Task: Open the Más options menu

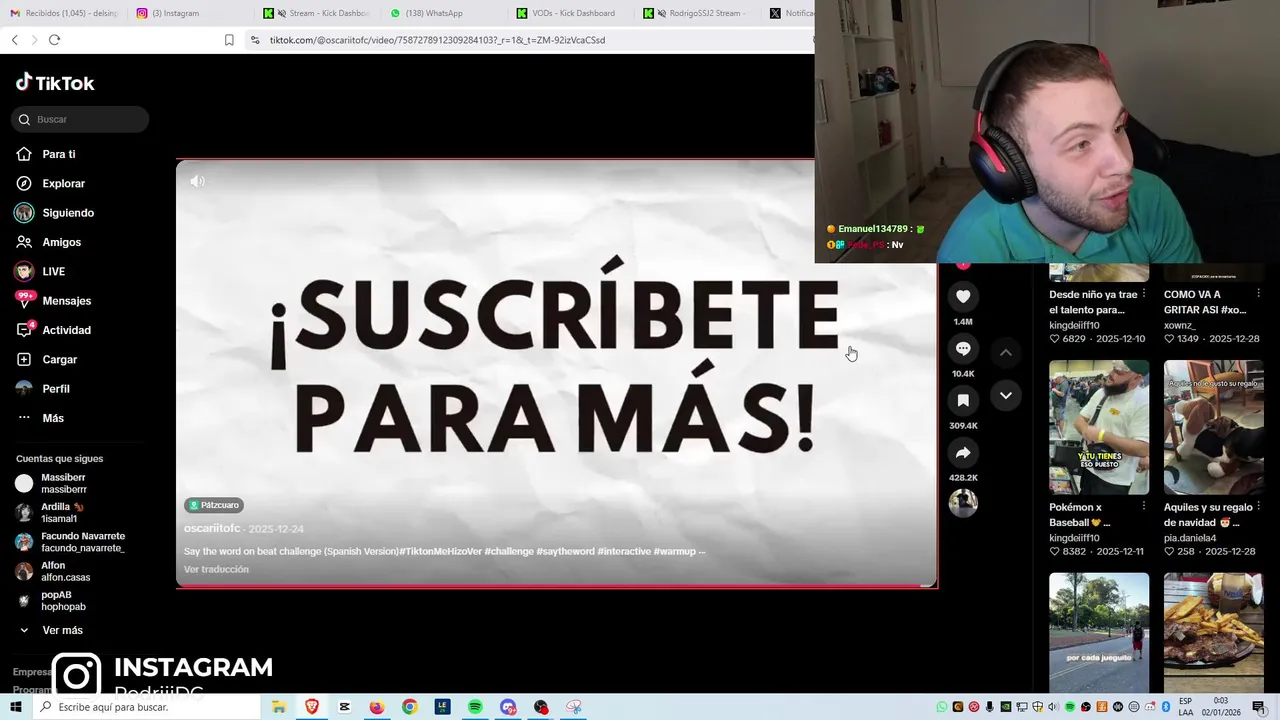Action: coord(40,418)
